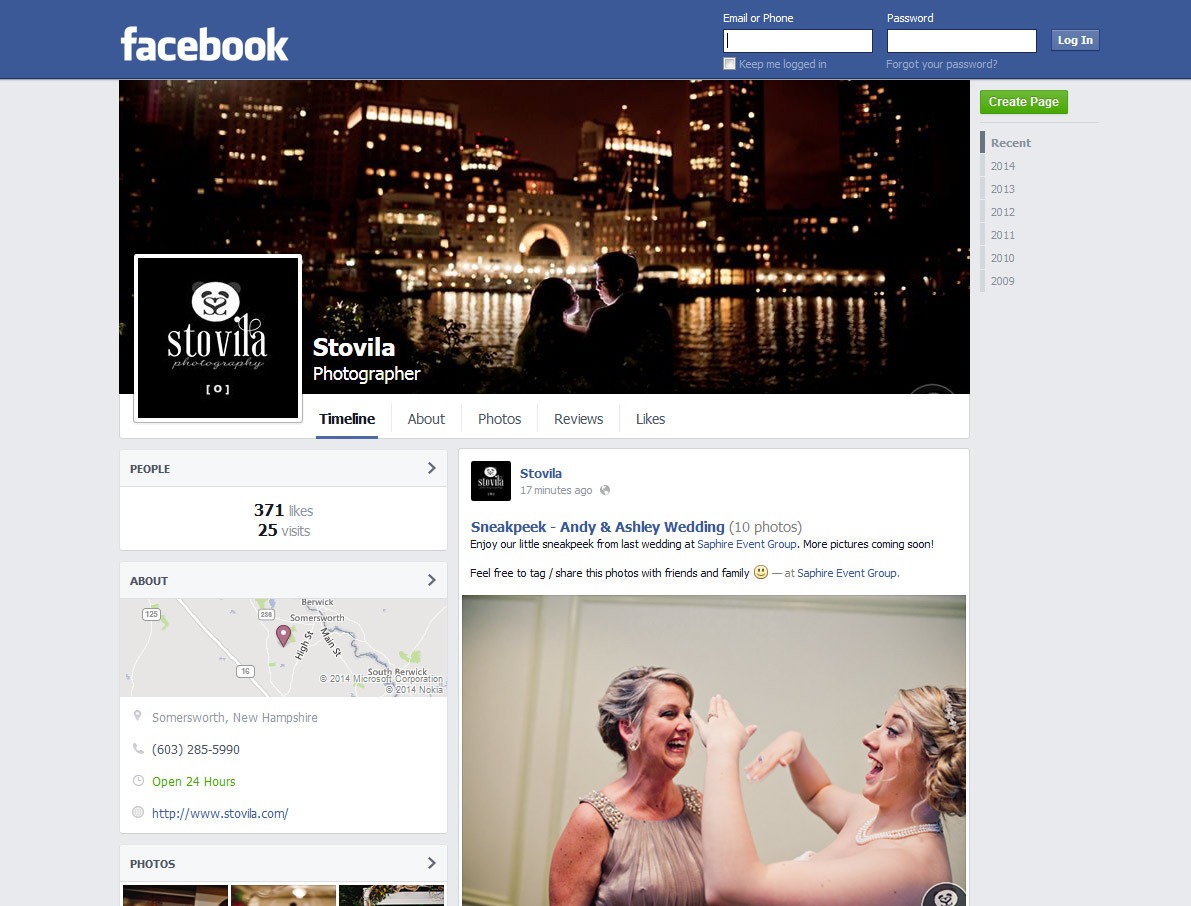1191x906 pixels.
Task: Click the smiley emoticon in the post text
Action: (760, 572)
